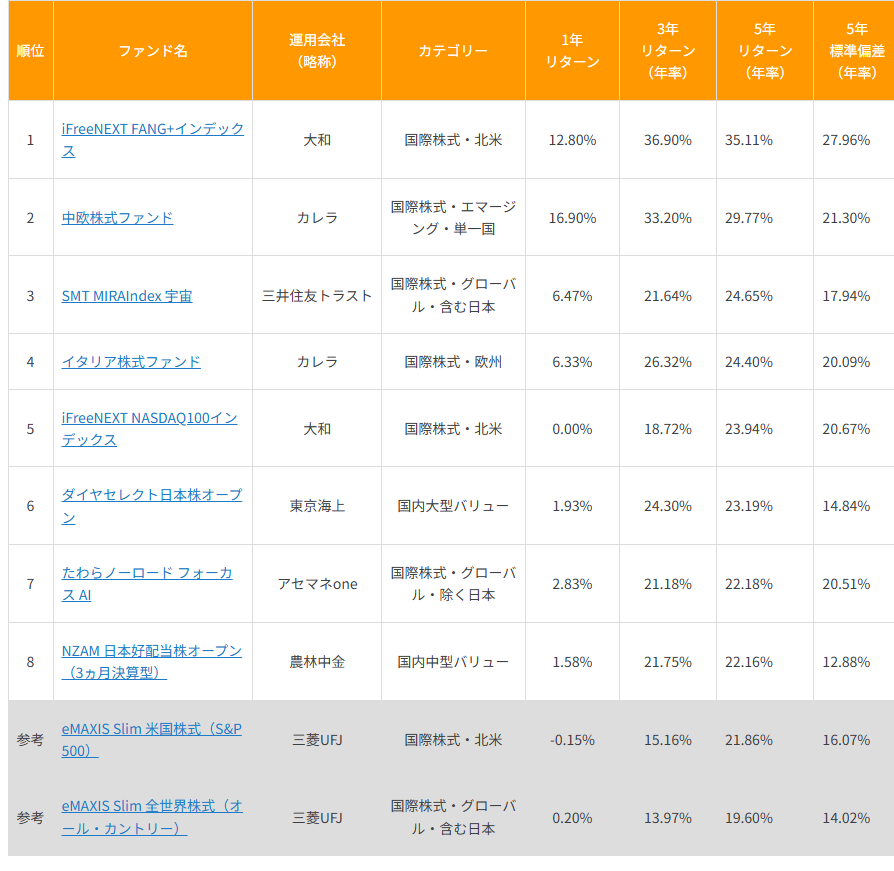
Task: Select the 16.07% standard deviation cell
Action: coord(854,740)
